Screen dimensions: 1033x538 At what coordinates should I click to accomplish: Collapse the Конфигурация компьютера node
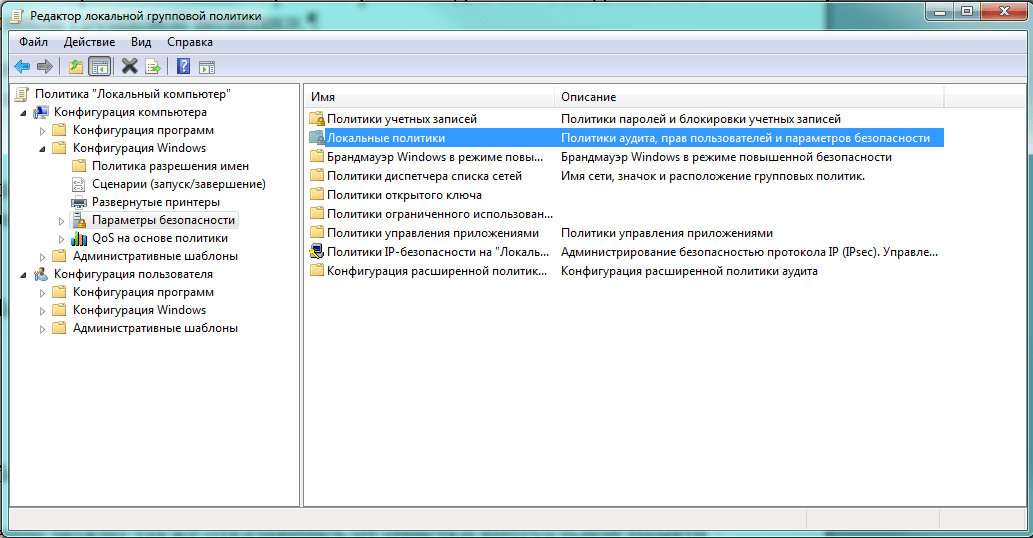click(x=23, y=112)
